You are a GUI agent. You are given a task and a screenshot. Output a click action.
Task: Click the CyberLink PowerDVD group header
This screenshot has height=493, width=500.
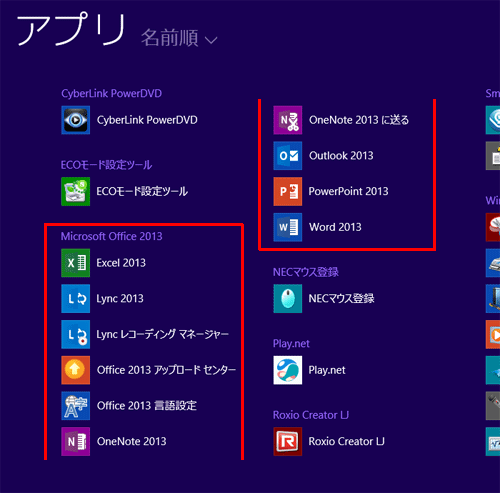[x=111, y=94]
